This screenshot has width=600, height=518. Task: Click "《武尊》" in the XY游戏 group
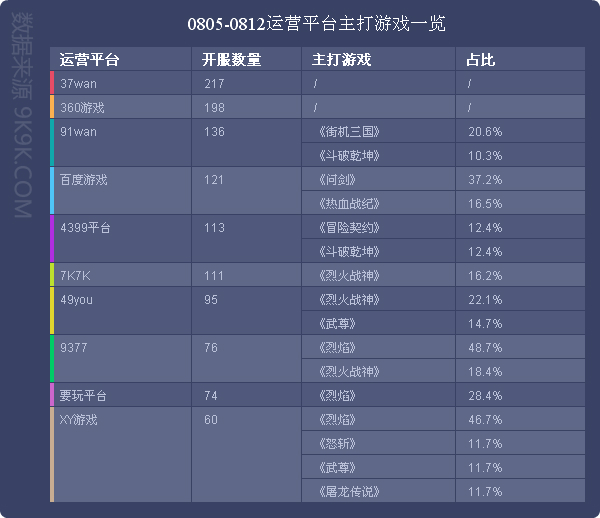(x=337, y=468)
